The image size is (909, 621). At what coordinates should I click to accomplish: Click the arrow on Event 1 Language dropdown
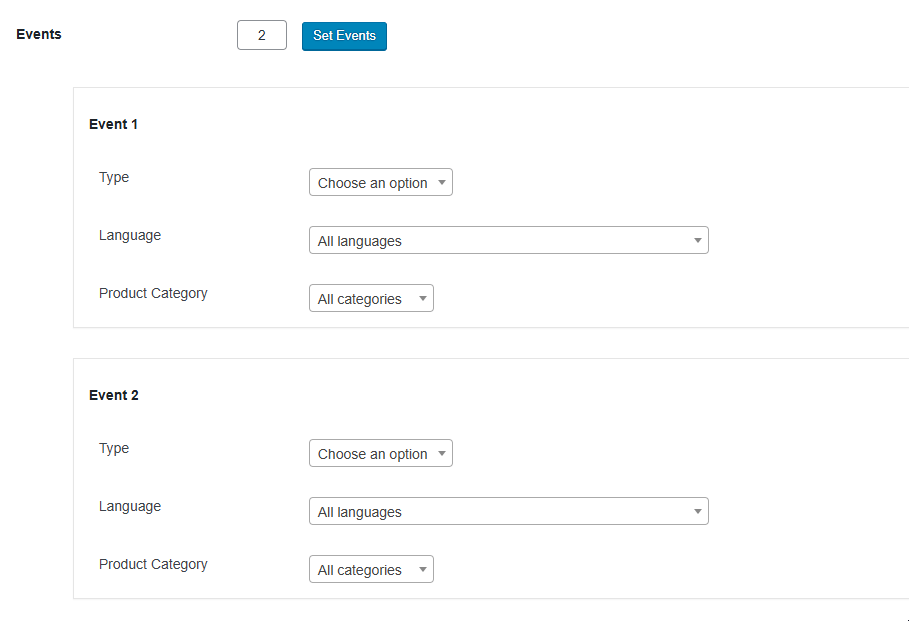pyautogui.click(x=697, y=241)
